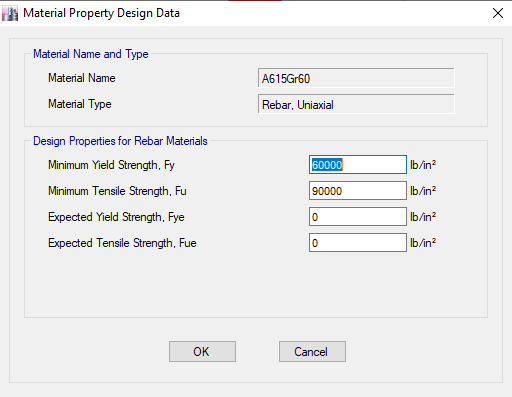Click the "Material Type" label text
The image size is (512, 397).
click(x=80, y=104)
